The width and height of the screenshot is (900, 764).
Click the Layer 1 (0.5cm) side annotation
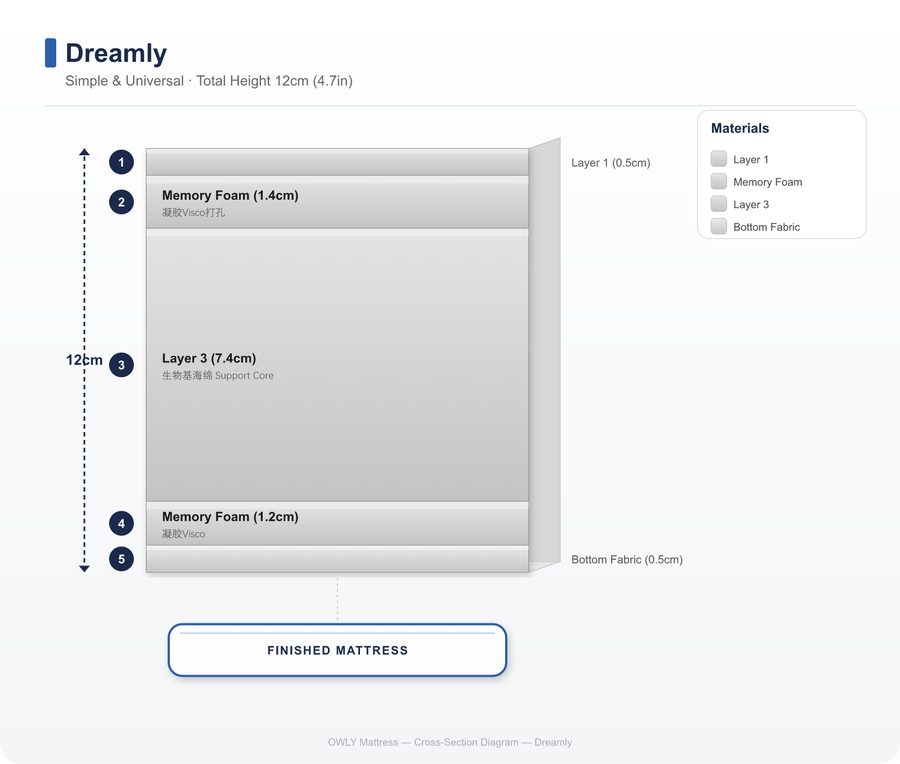(611, 163)
